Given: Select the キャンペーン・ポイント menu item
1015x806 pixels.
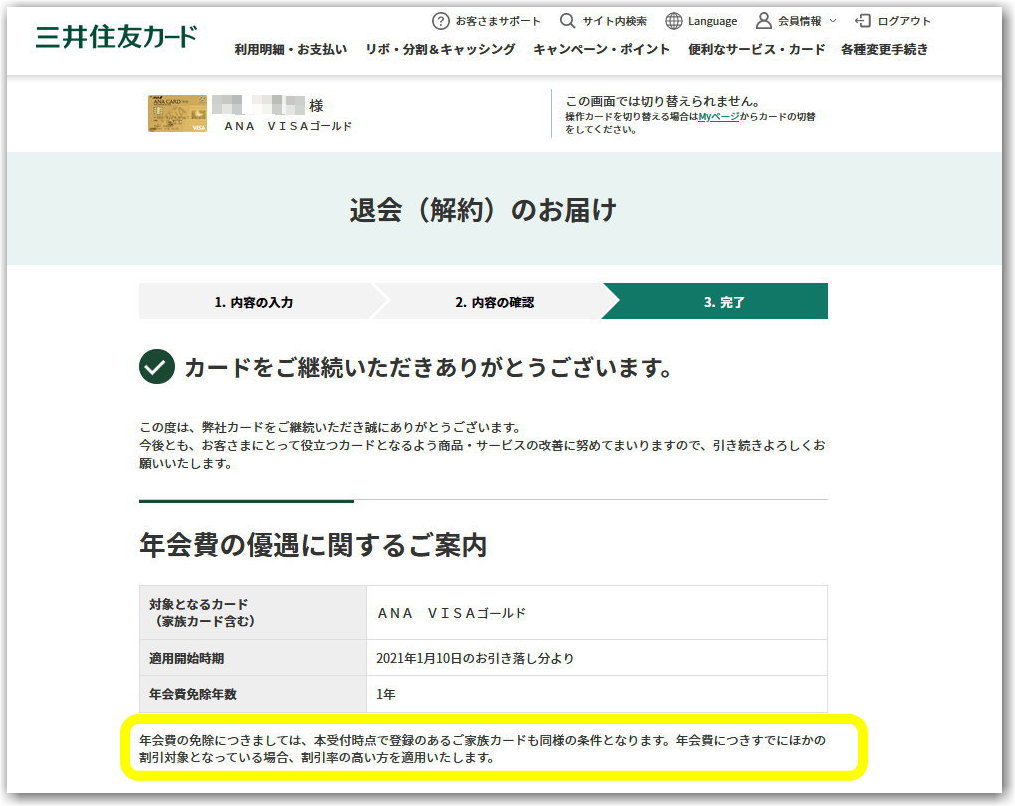Looking at the screenshot, I should pyautogui.click(x=602, y=48).
